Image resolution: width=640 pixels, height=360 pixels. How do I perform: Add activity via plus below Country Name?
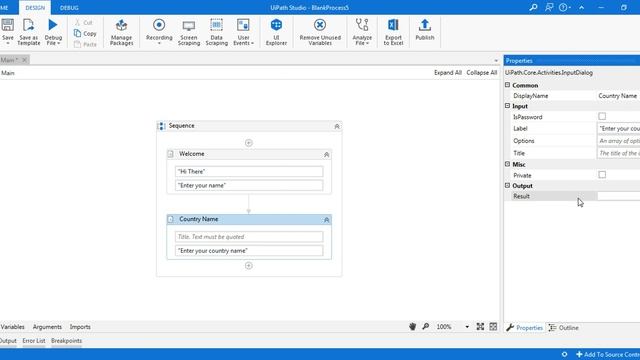point(249,266)
